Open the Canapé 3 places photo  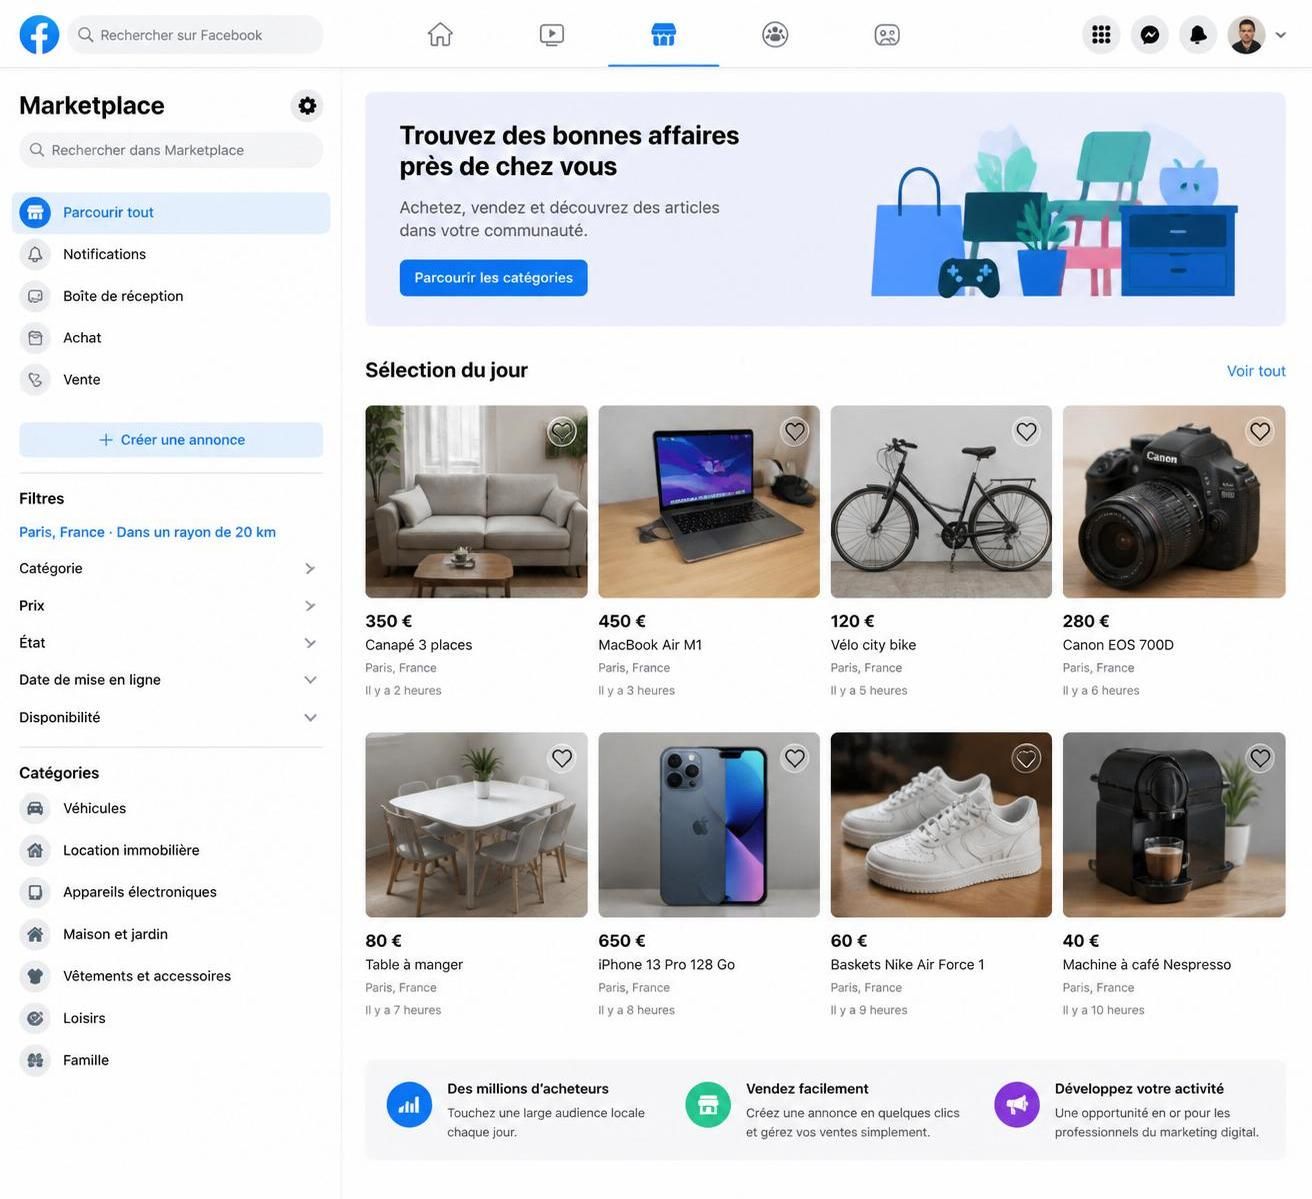pyautogui.click(x=476, y=502)
